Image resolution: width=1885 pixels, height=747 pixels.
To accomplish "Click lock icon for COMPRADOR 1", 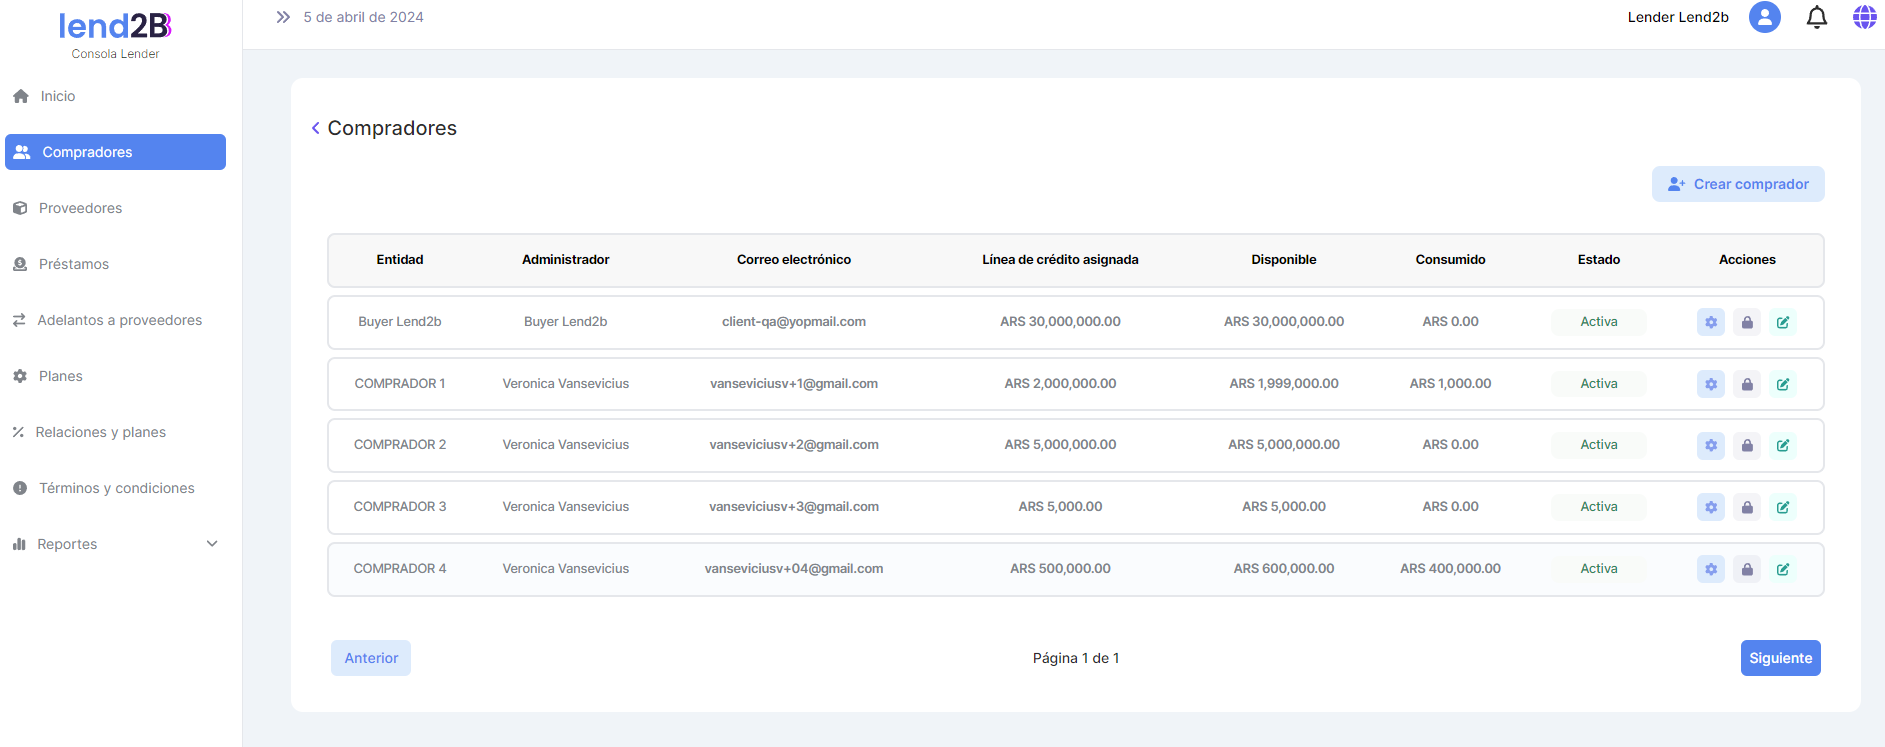I will click(1747, 384).
